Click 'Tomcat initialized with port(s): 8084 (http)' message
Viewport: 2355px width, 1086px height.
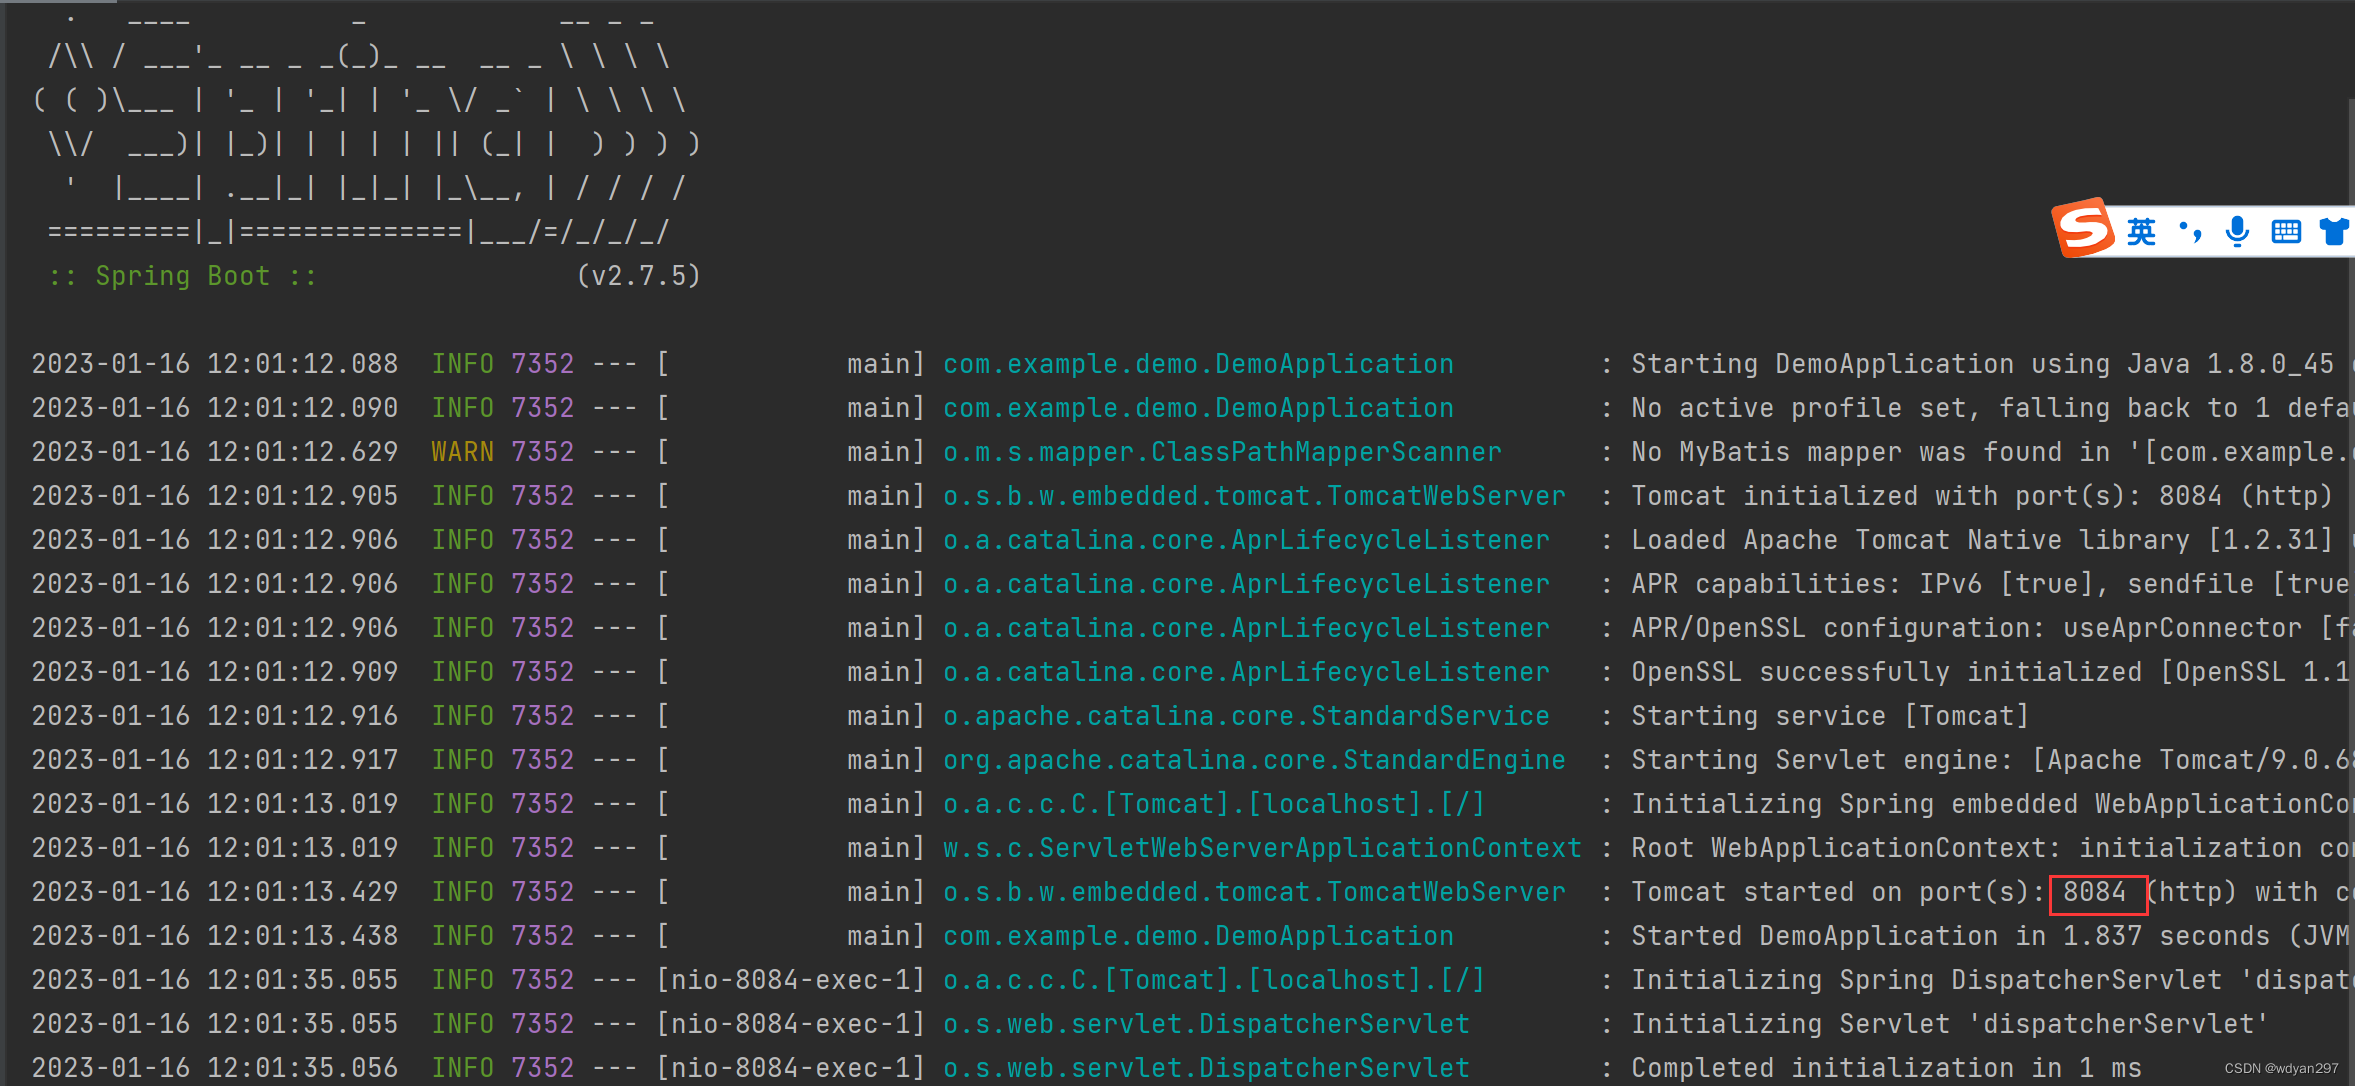pyautogui.click(x=1982, y=496)
